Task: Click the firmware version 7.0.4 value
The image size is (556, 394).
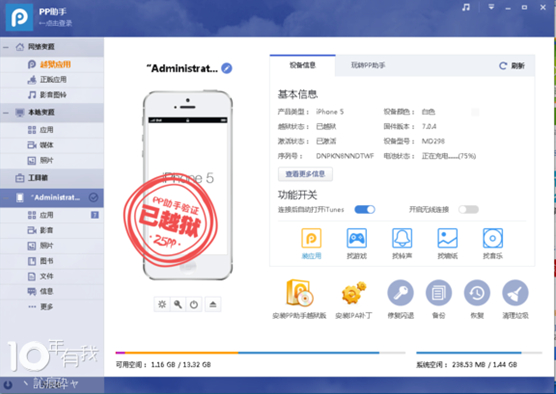Action: (429, 126)
